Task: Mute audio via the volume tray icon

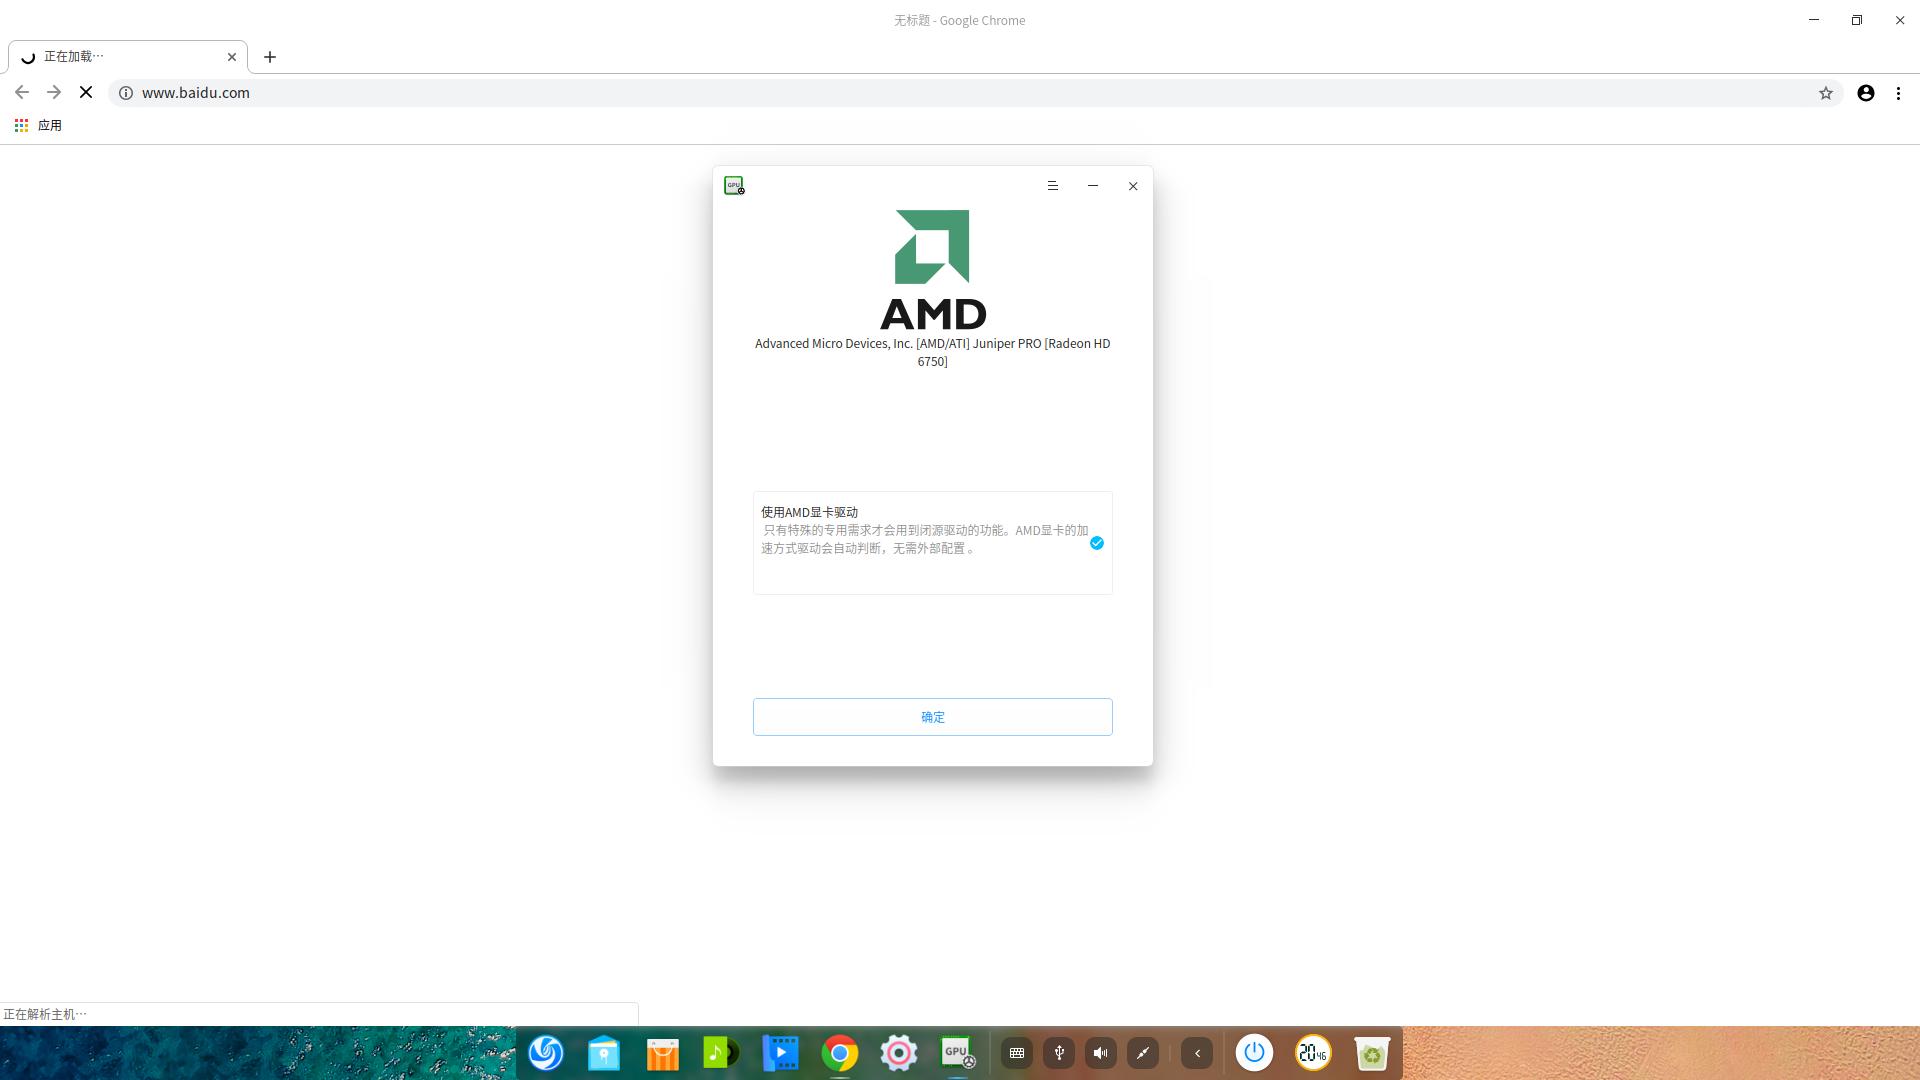Action: pos(1100,1052)
